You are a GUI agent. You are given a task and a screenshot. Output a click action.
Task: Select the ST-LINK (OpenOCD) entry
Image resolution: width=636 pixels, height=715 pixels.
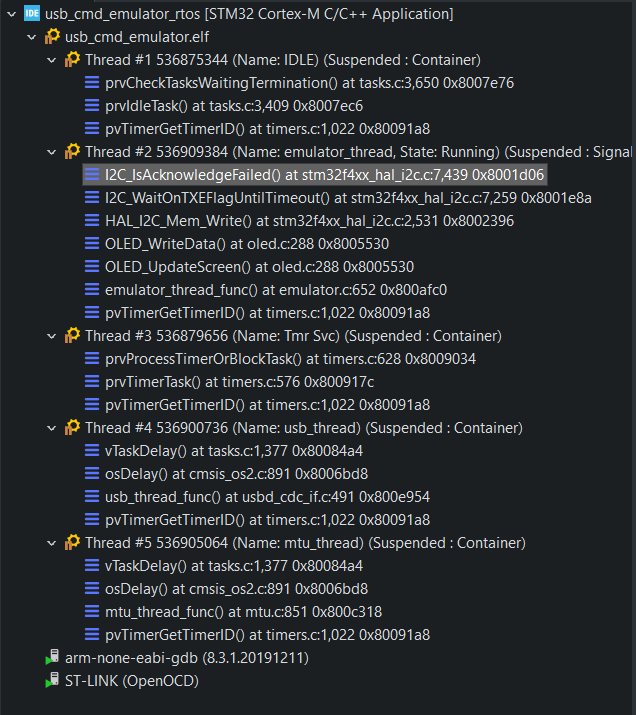(x=132, y=681)
